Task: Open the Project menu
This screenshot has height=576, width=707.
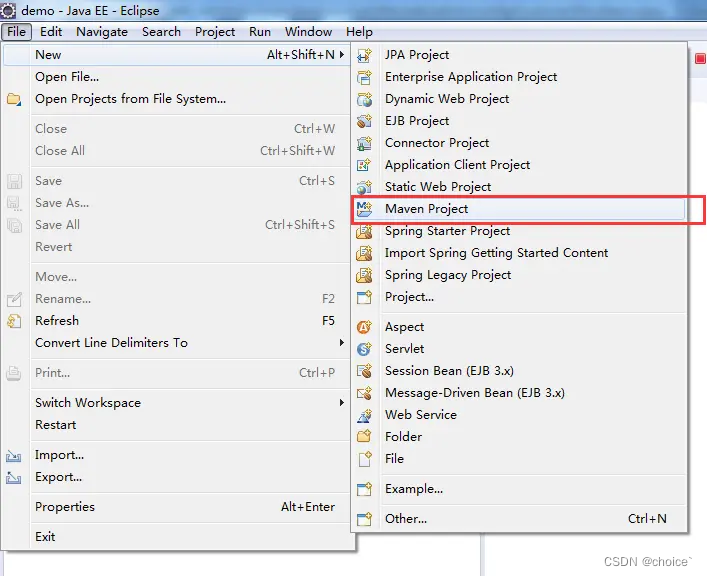Action: tap(215, 32)
